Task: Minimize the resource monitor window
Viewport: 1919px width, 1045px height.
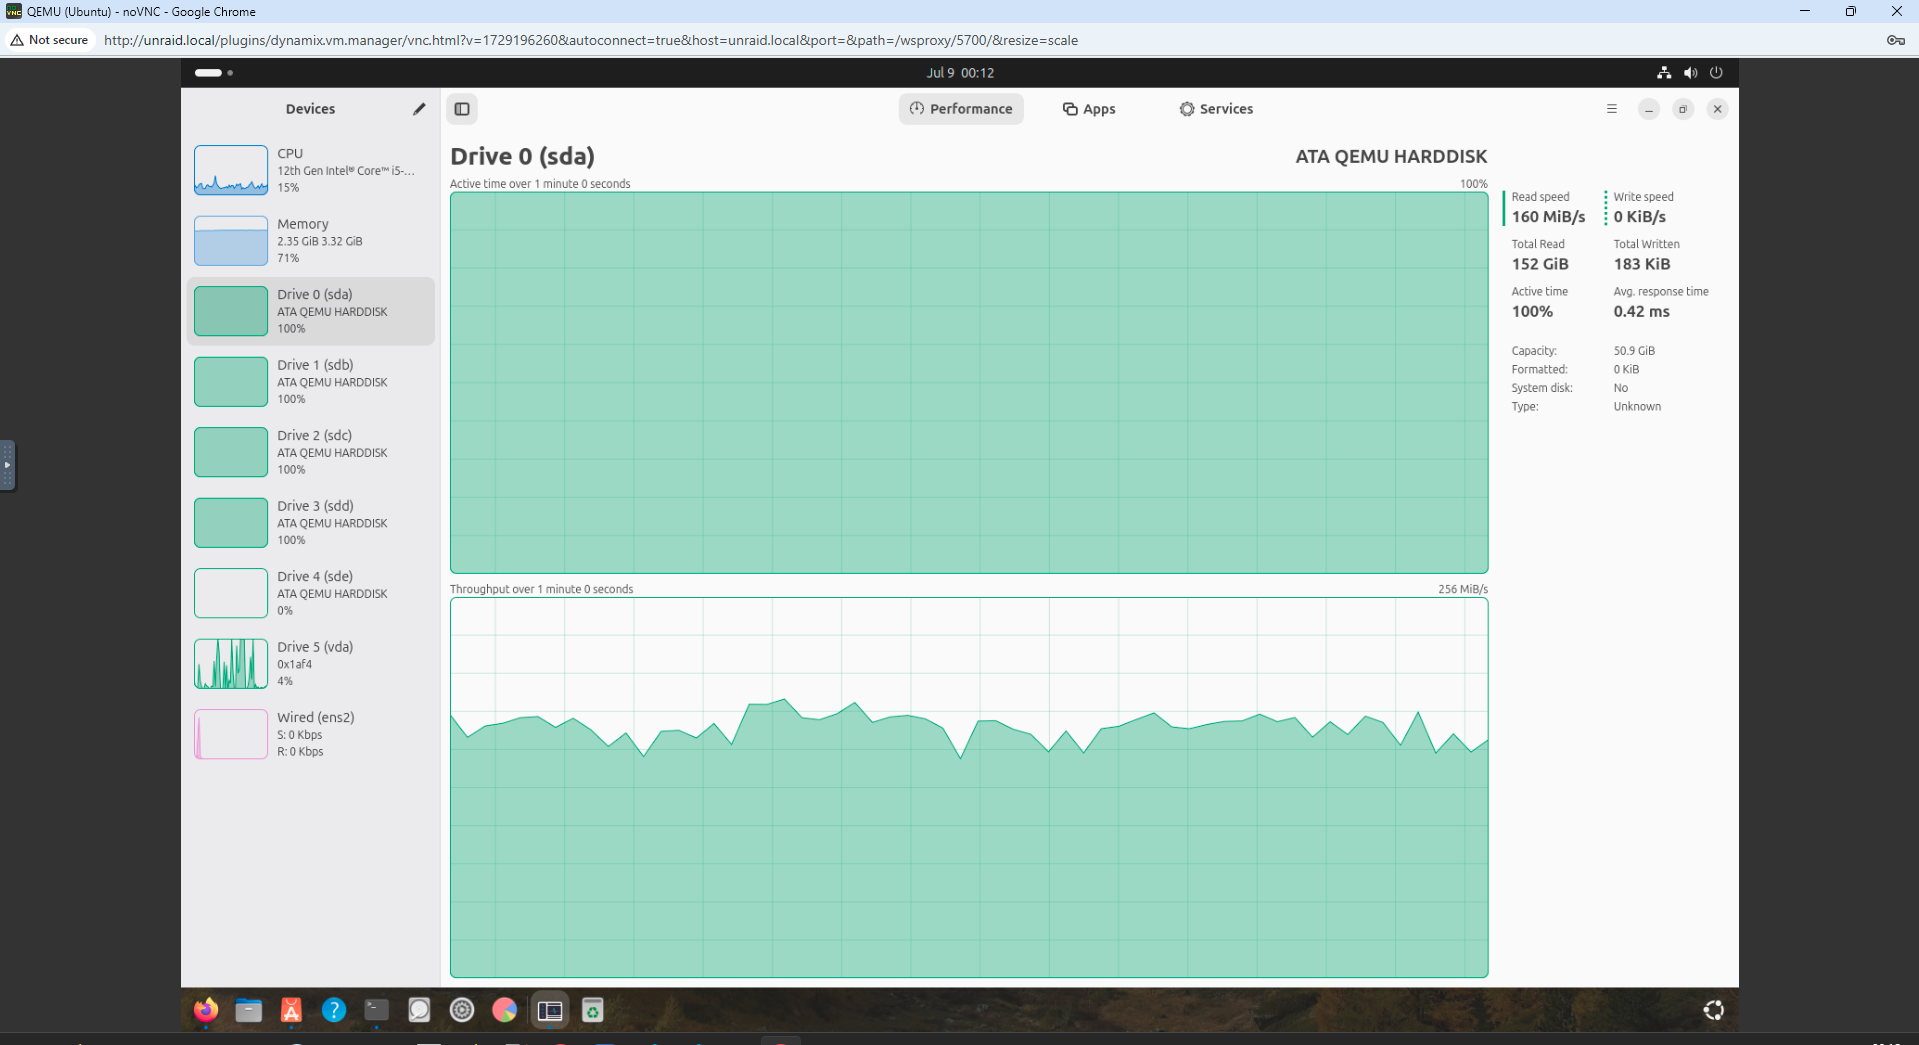Action: pos(1649,109)
